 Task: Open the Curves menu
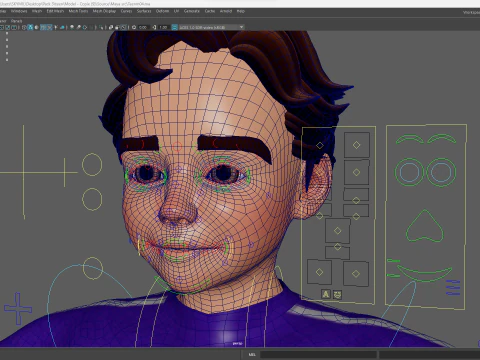point(126,11)
